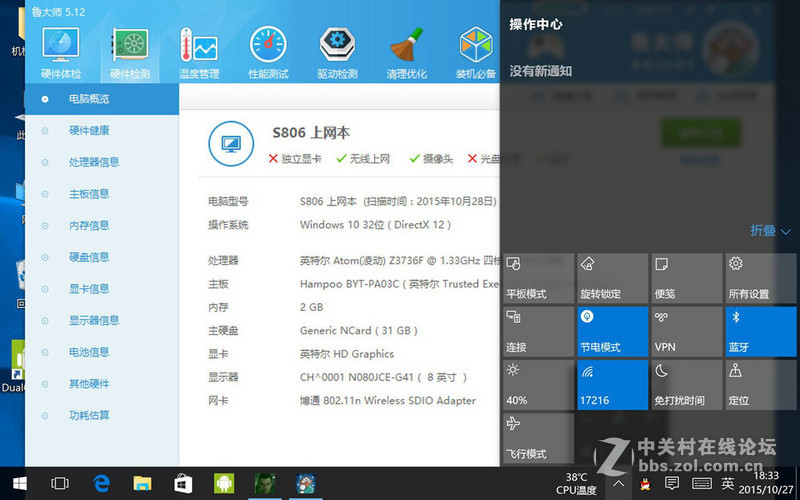Launch Microsoft Edge from taskbar
This screenshot has width=800, height=500.
tap(102, 483)
